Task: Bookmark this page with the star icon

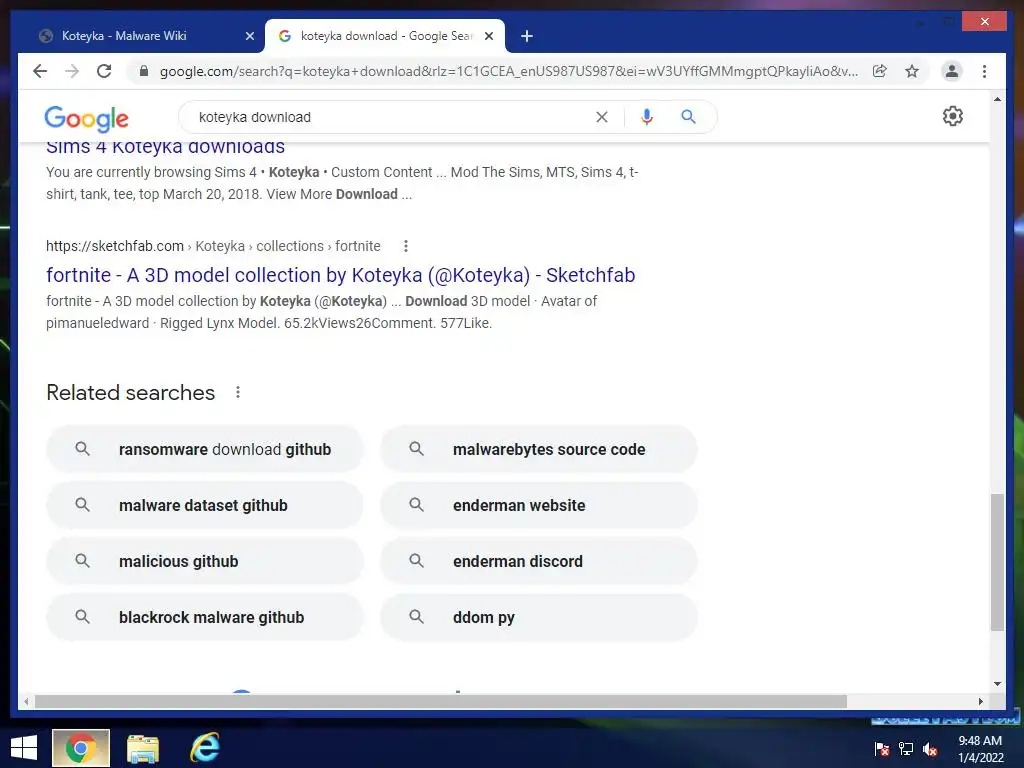Action: tap(912, 71)
